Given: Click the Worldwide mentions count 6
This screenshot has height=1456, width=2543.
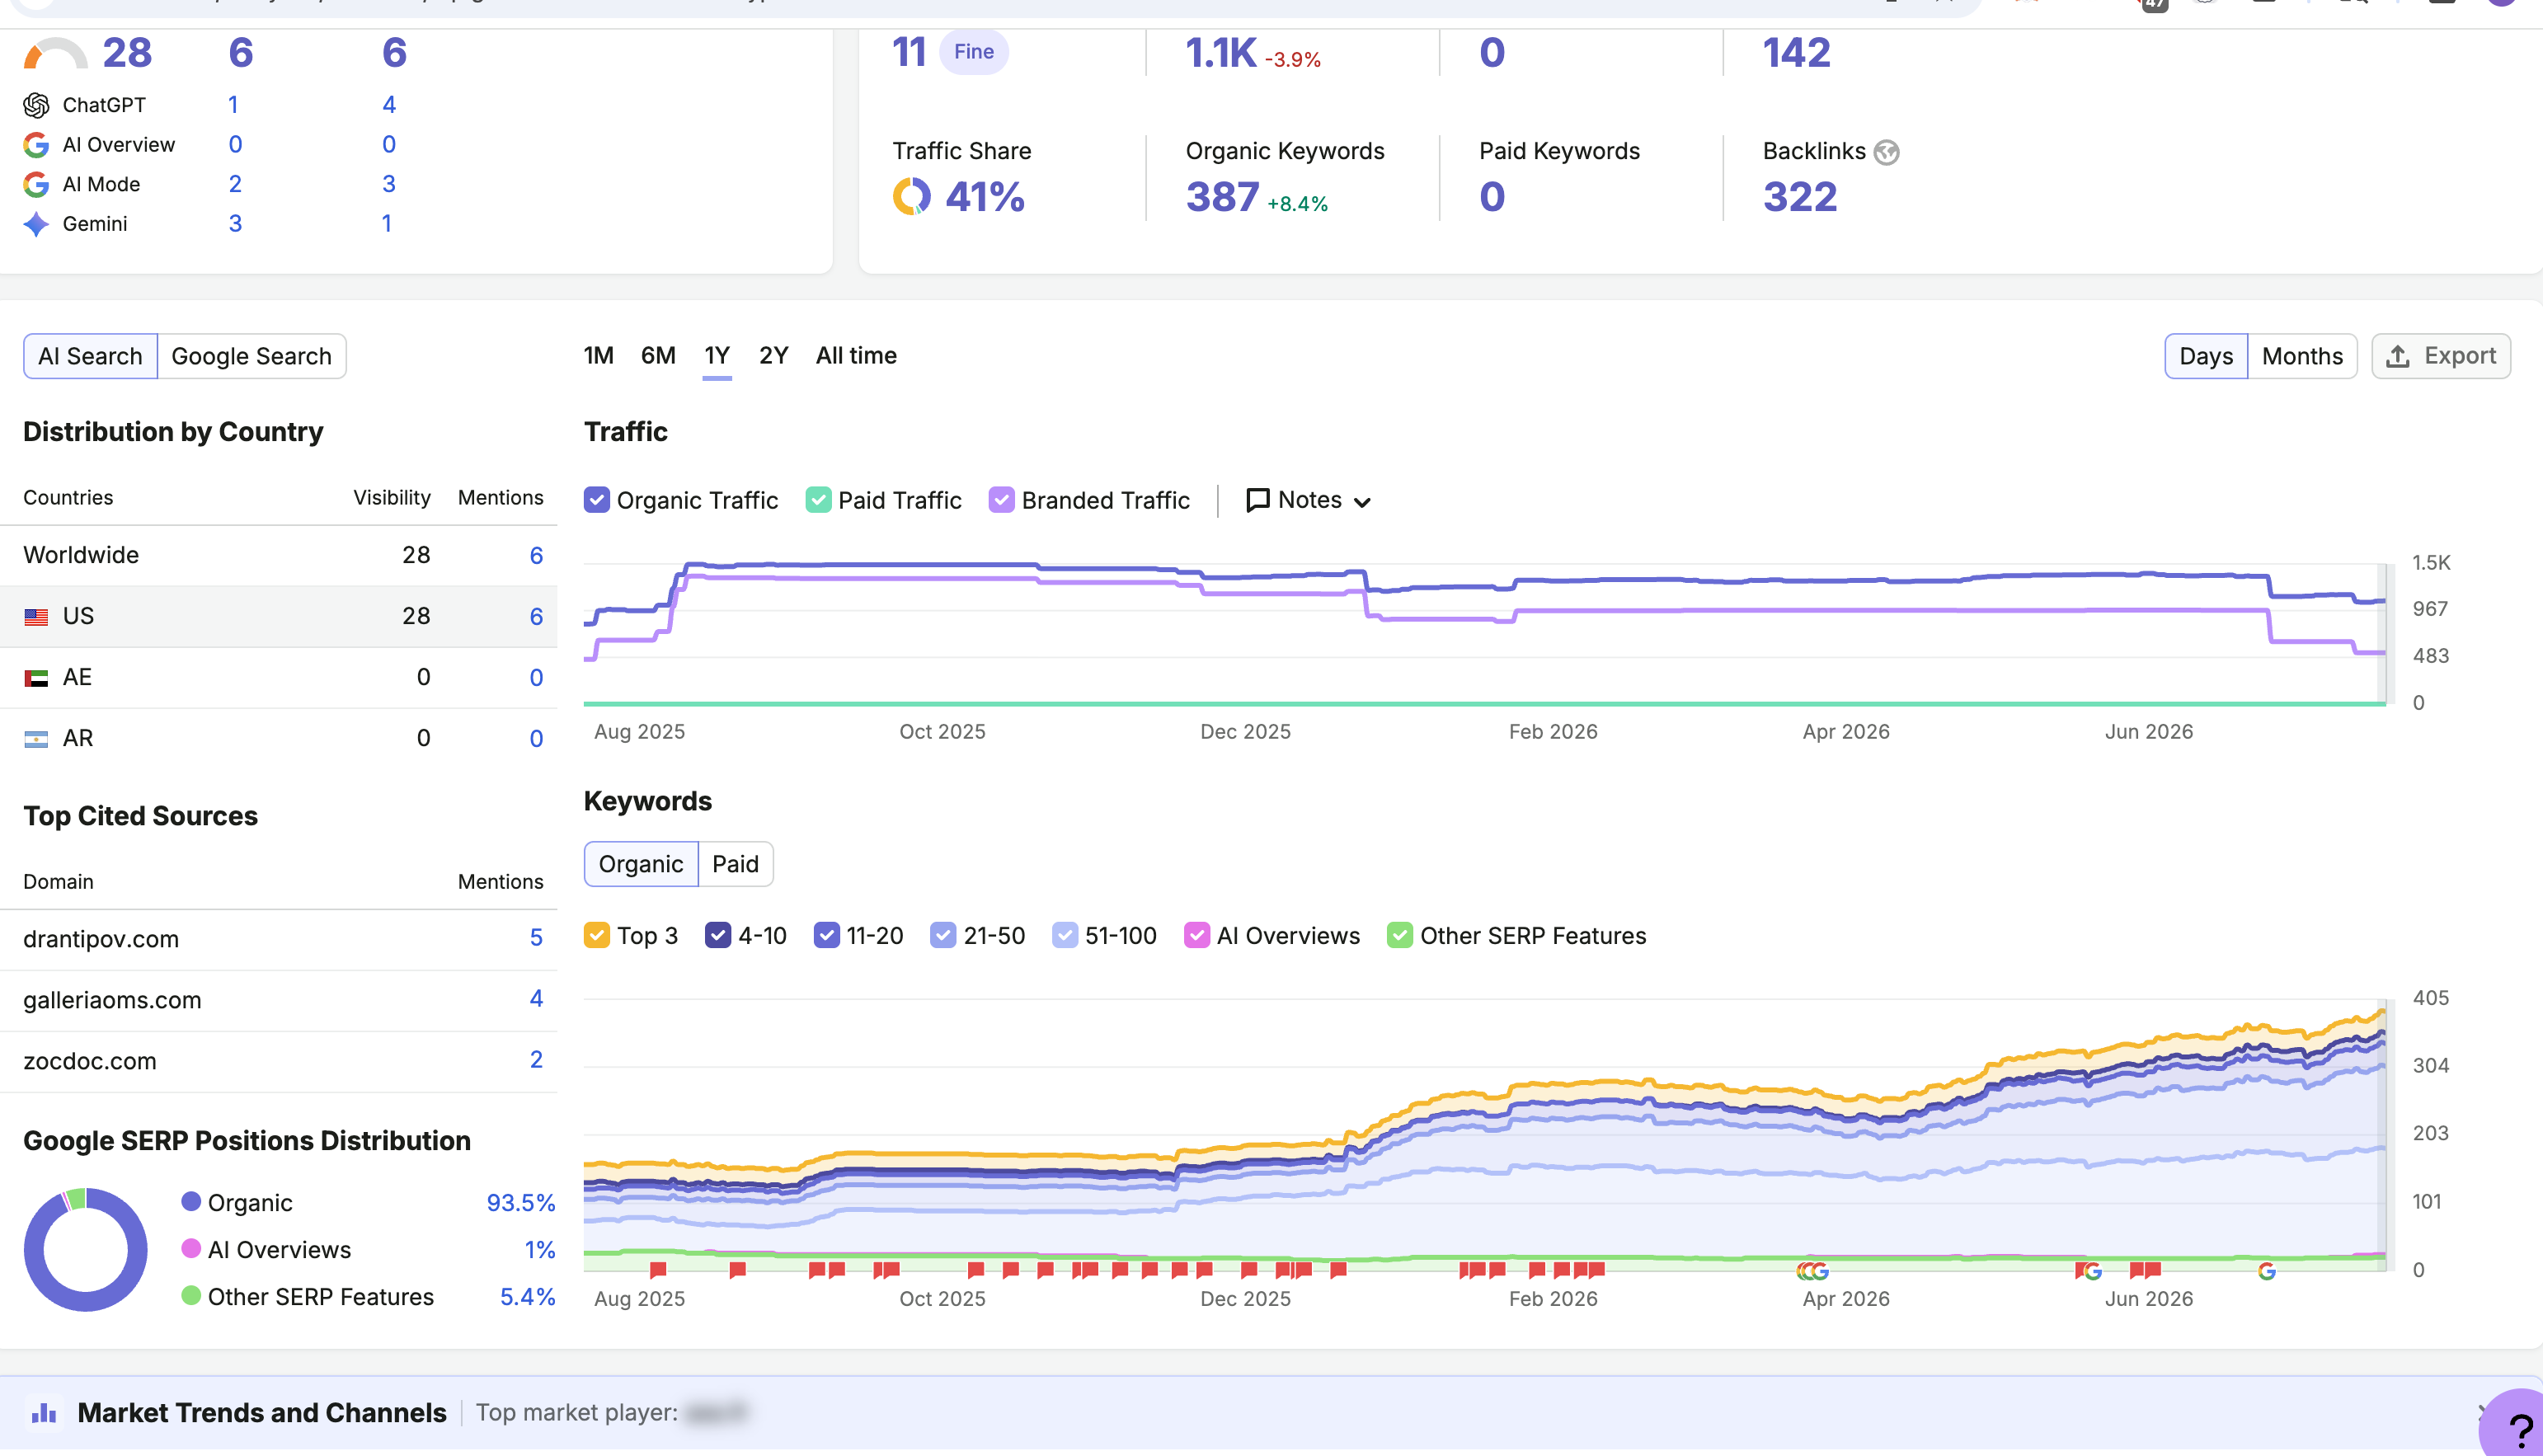Looking at the screenshot, I should [x=536, y=556].
